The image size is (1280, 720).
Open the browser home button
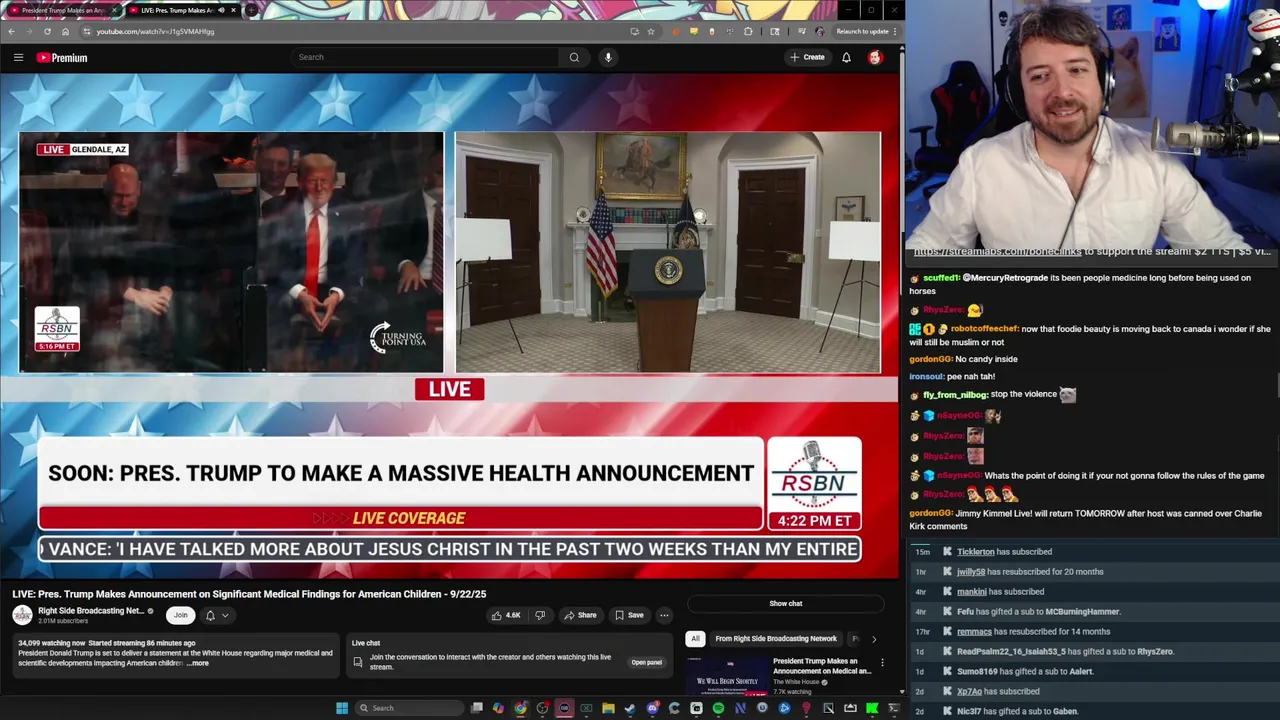pyautogui.click(x=65, y=31)
